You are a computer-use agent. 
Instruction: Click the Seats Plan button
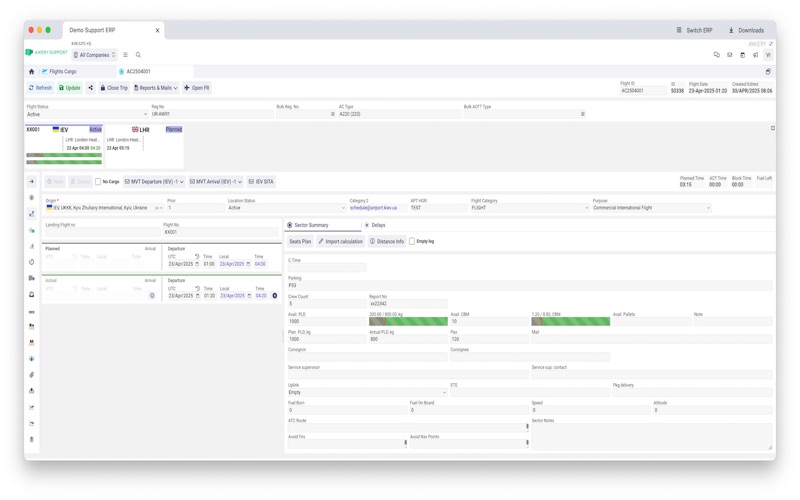point(300,241)
